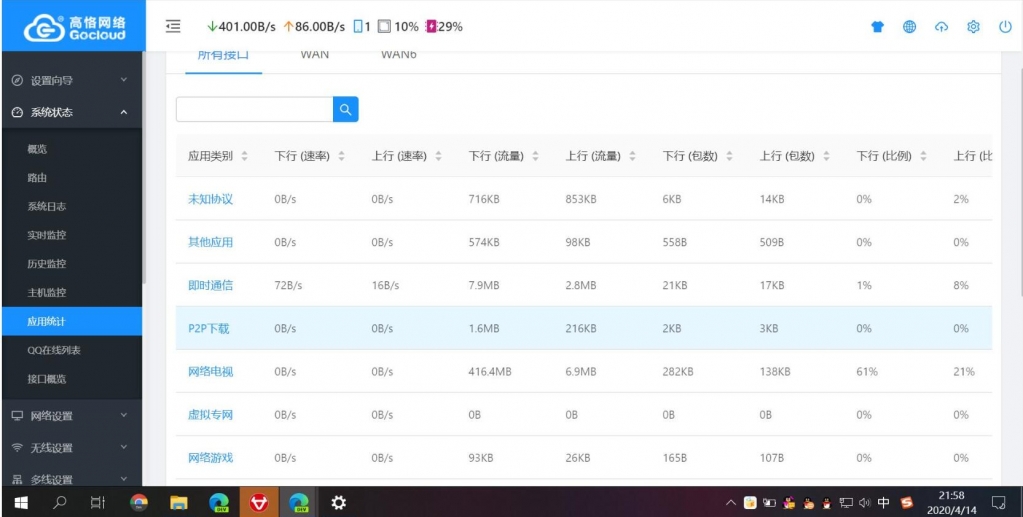Select 应用统计 in the sidebar
This screenshot has width=1023, height=517.
pos(71,321)
